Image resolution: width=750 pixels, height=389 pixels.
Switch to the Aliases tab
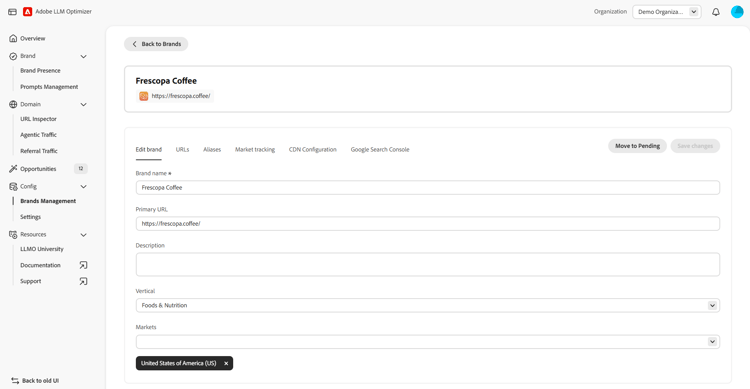coord(212,149)
